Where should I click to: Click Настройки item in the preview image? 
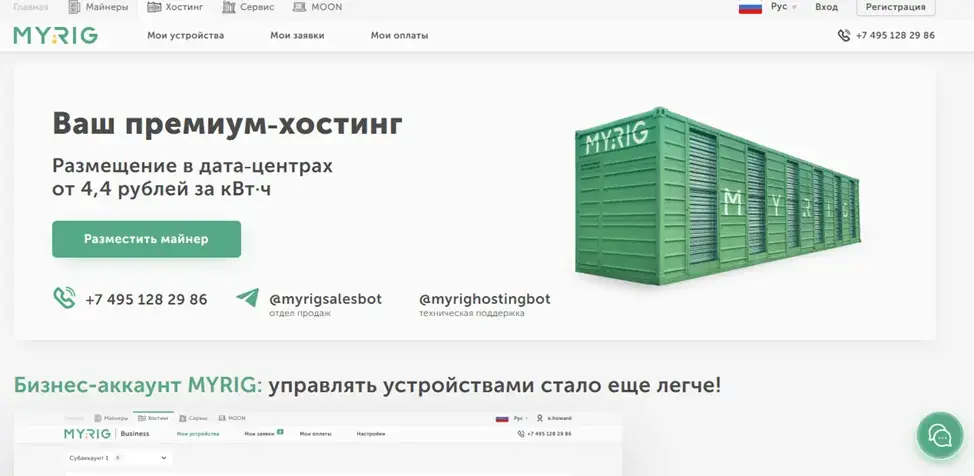point(371,434)
